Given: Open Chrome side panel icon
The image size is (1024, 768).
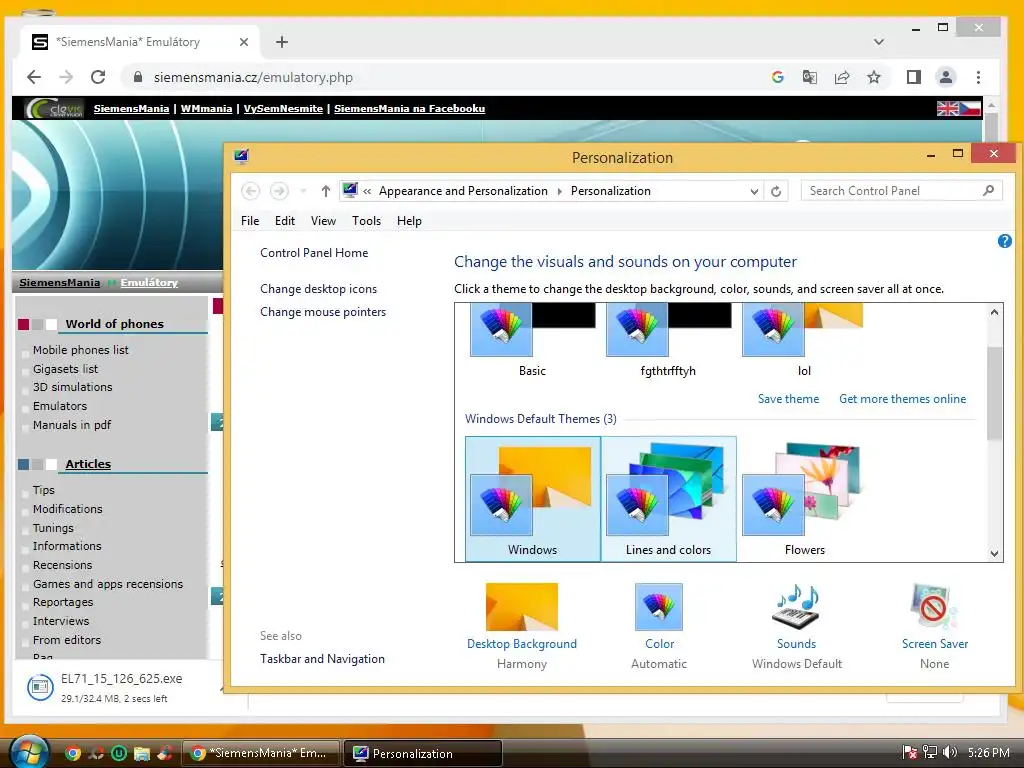Looking at the screenshot, I should click(x=914, y=77).
